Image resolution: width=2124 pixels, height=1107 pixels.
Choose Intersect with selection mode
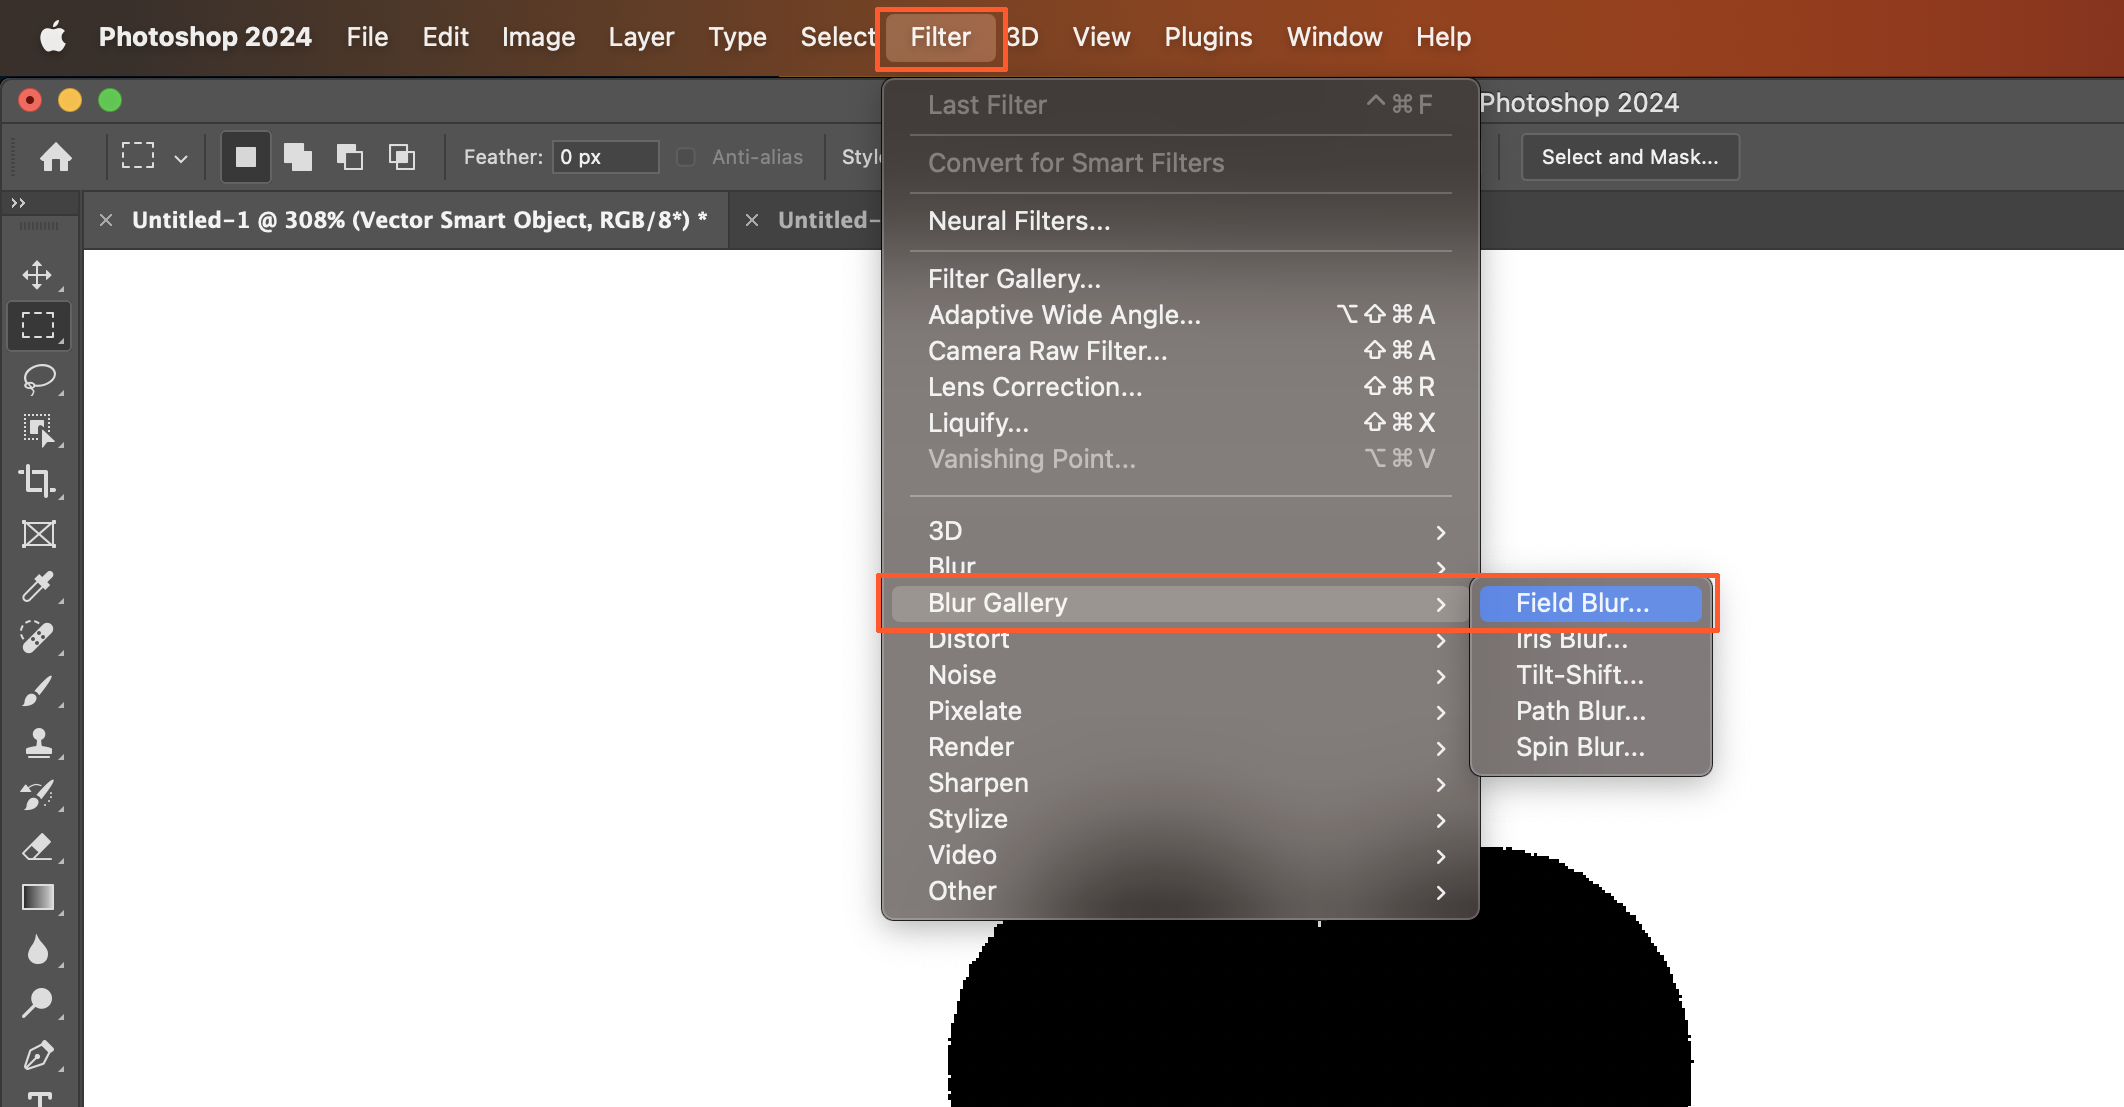[x=401, y=157]
